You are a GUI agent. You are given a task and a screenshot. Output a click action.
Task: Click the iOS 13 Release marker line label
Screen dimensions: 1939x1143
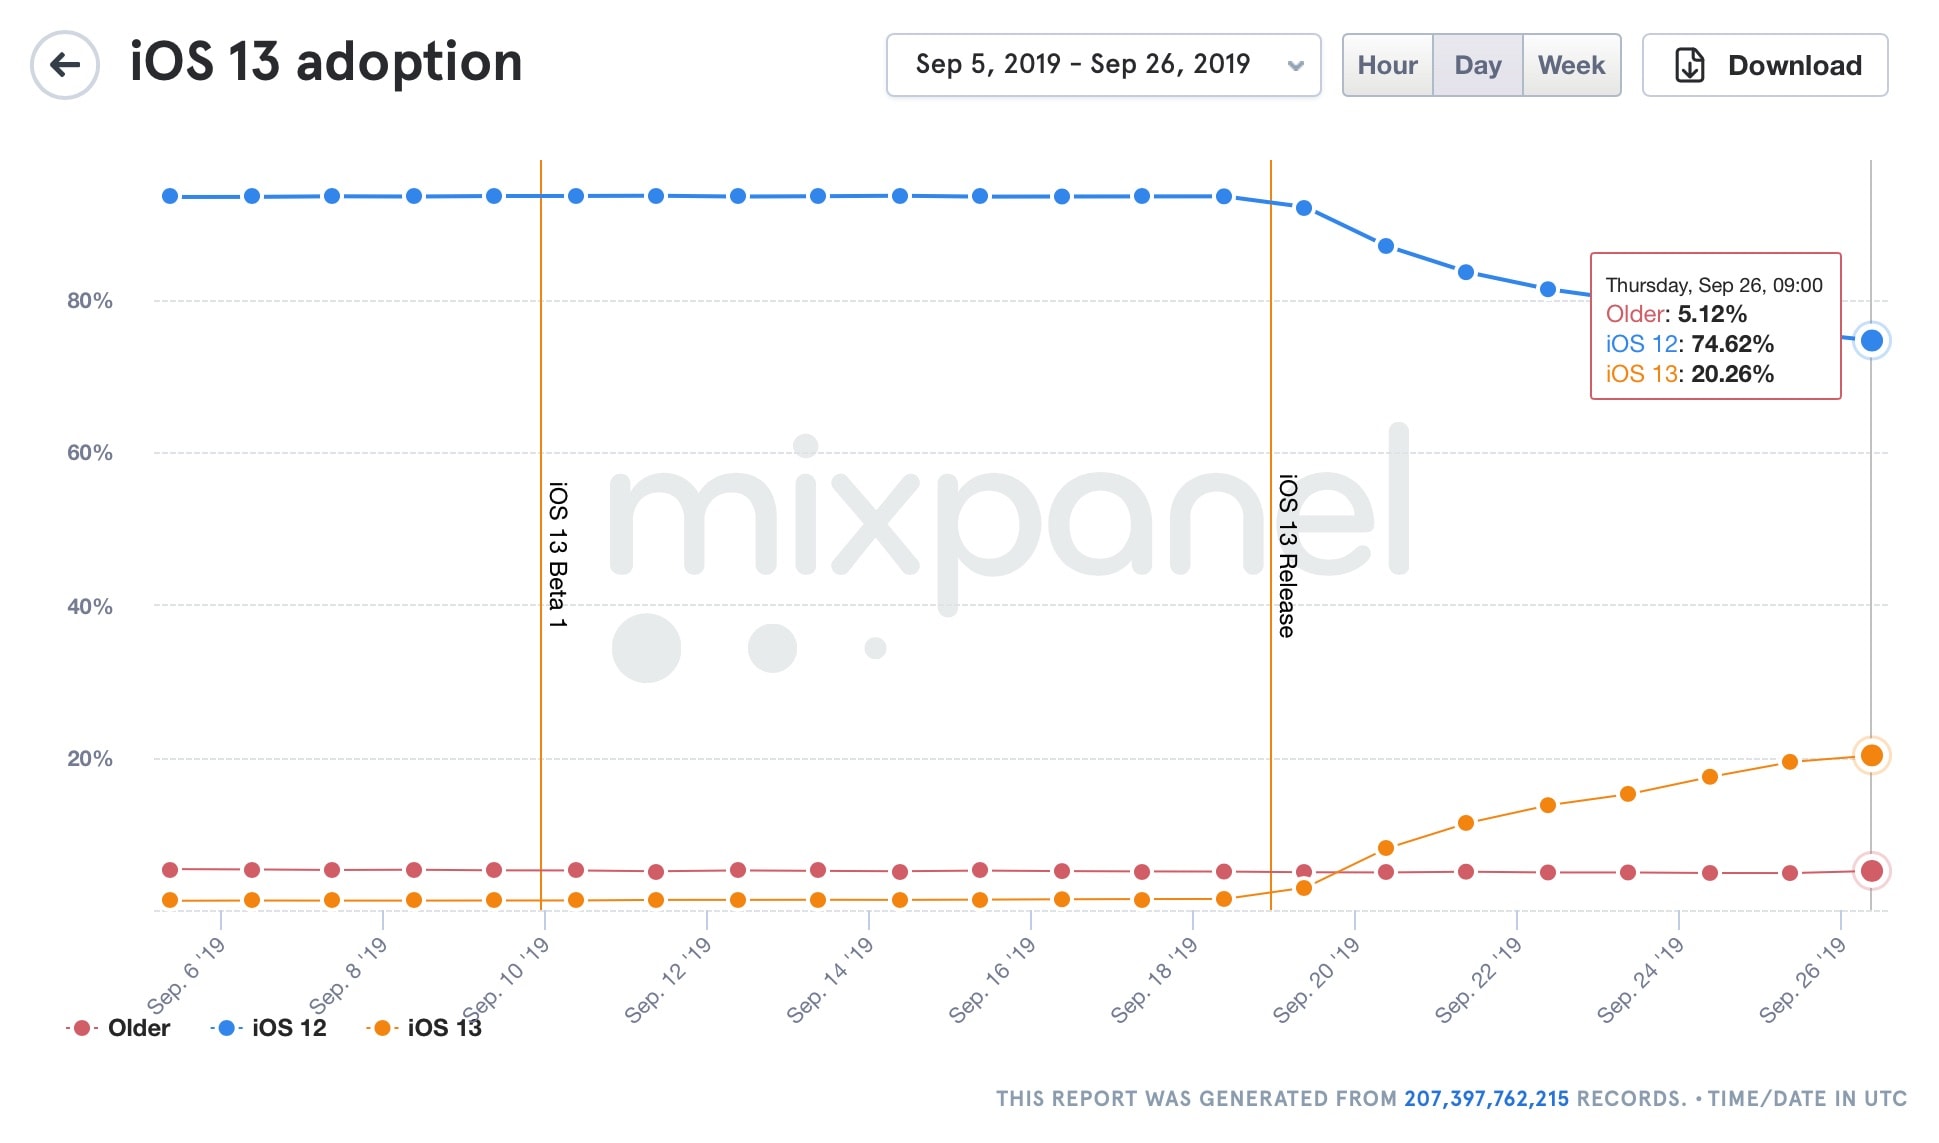(1287, 556)
